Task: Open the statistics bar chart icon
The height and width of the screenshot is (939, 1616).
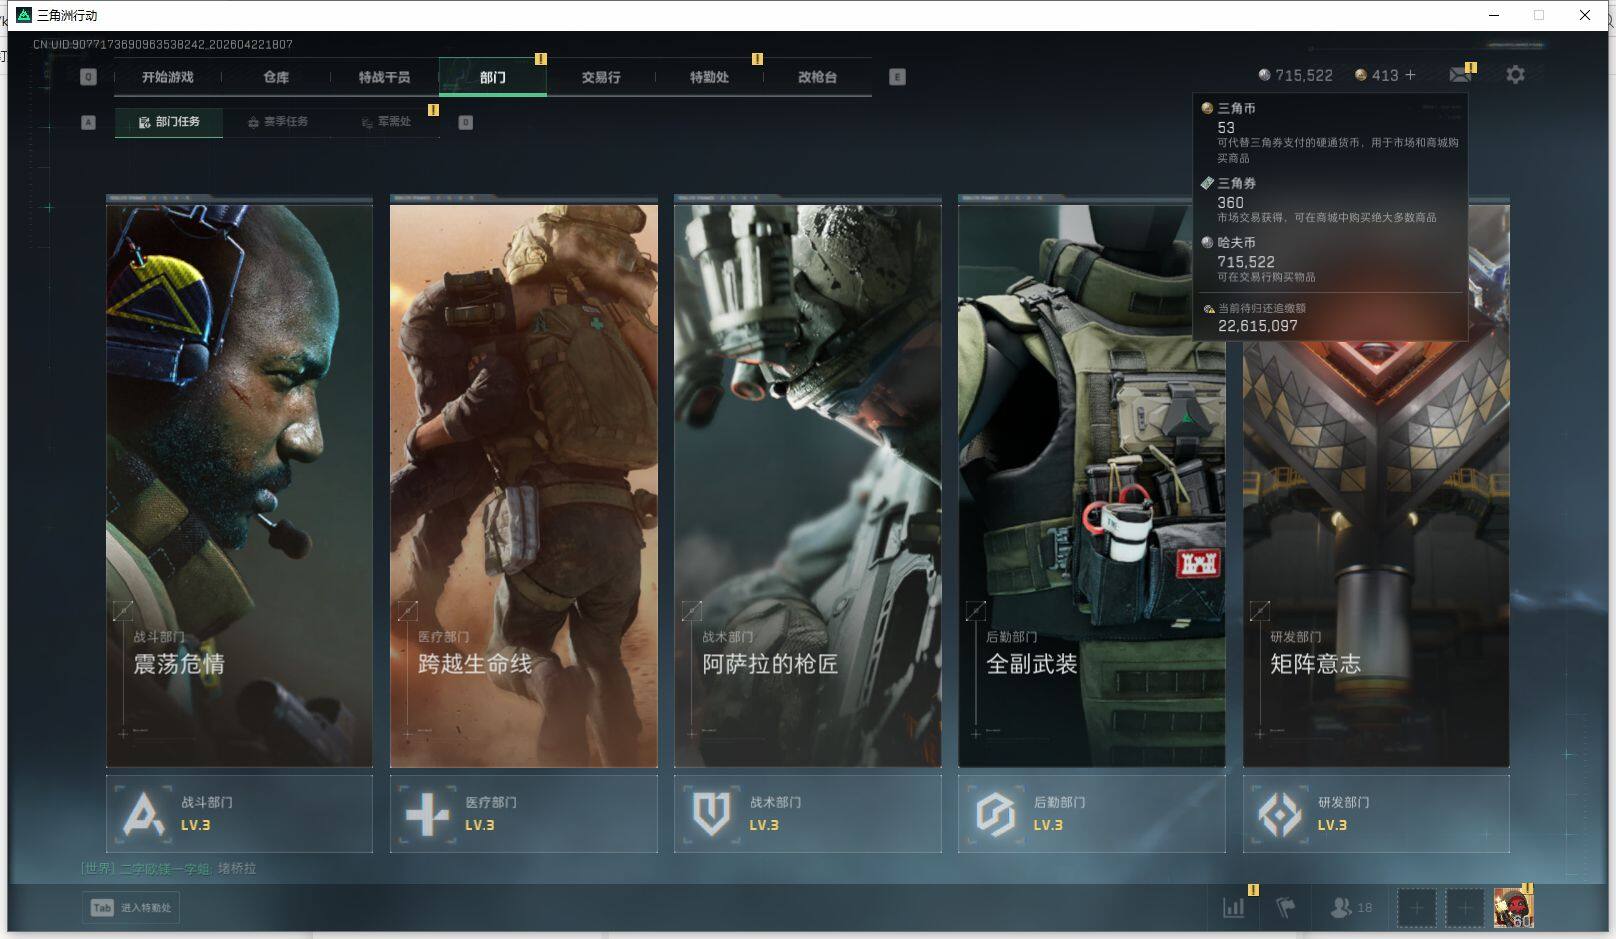Action: [1233, 908]
